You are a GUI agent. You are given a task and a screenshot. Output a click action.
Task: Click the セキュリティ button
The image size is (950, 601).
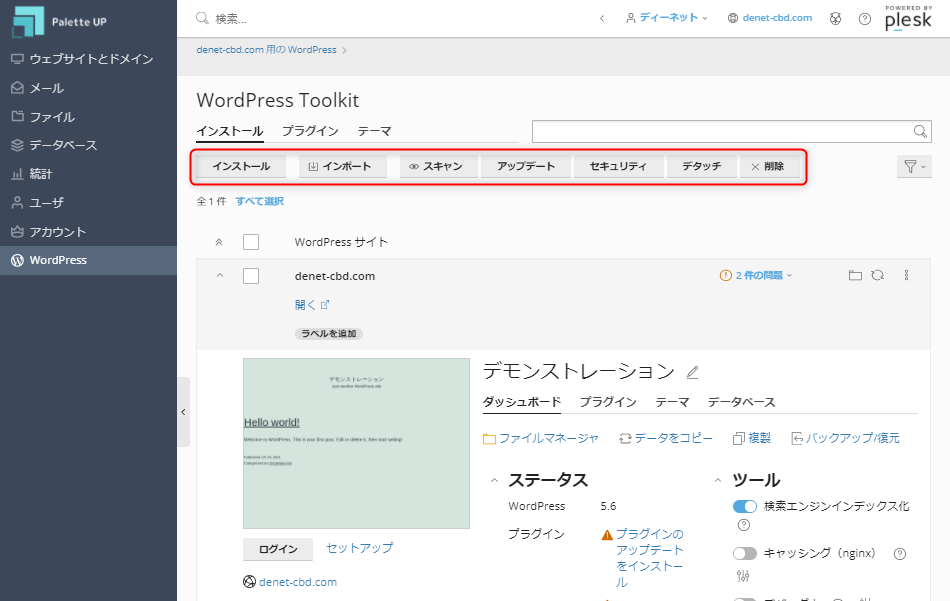[618, 166]
